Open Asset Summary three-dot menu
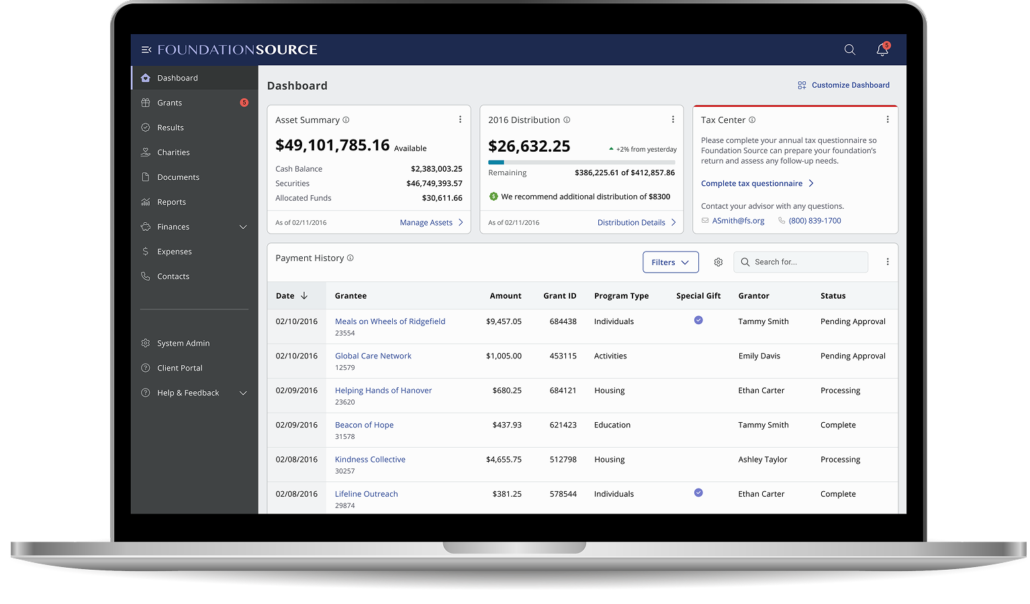 [x=460, y=120]
